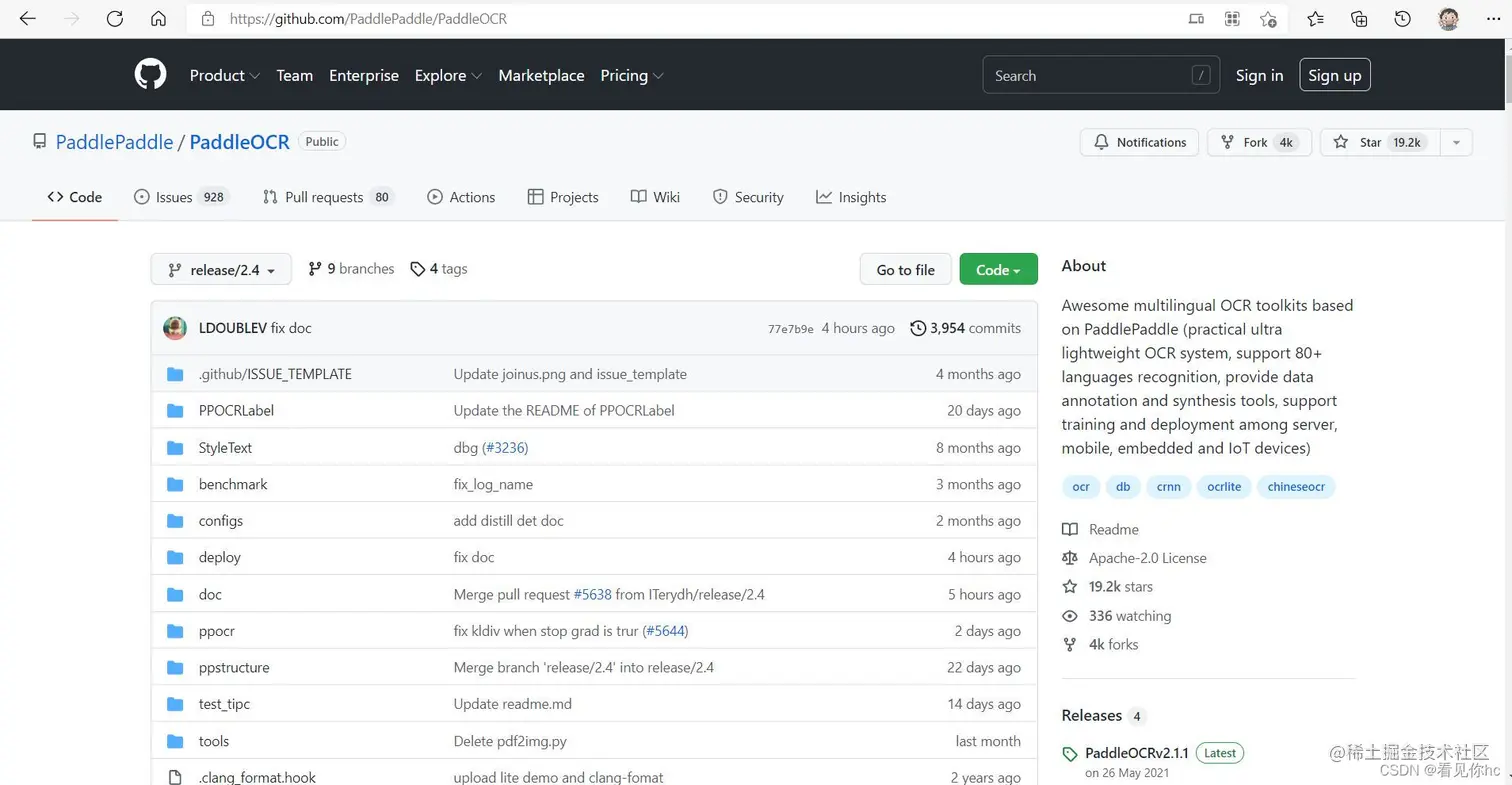Image resolution: width=1512 pixels, height=785 pixels.
Task: Click the chineseocr topic tag
Action: point(1296,487)
